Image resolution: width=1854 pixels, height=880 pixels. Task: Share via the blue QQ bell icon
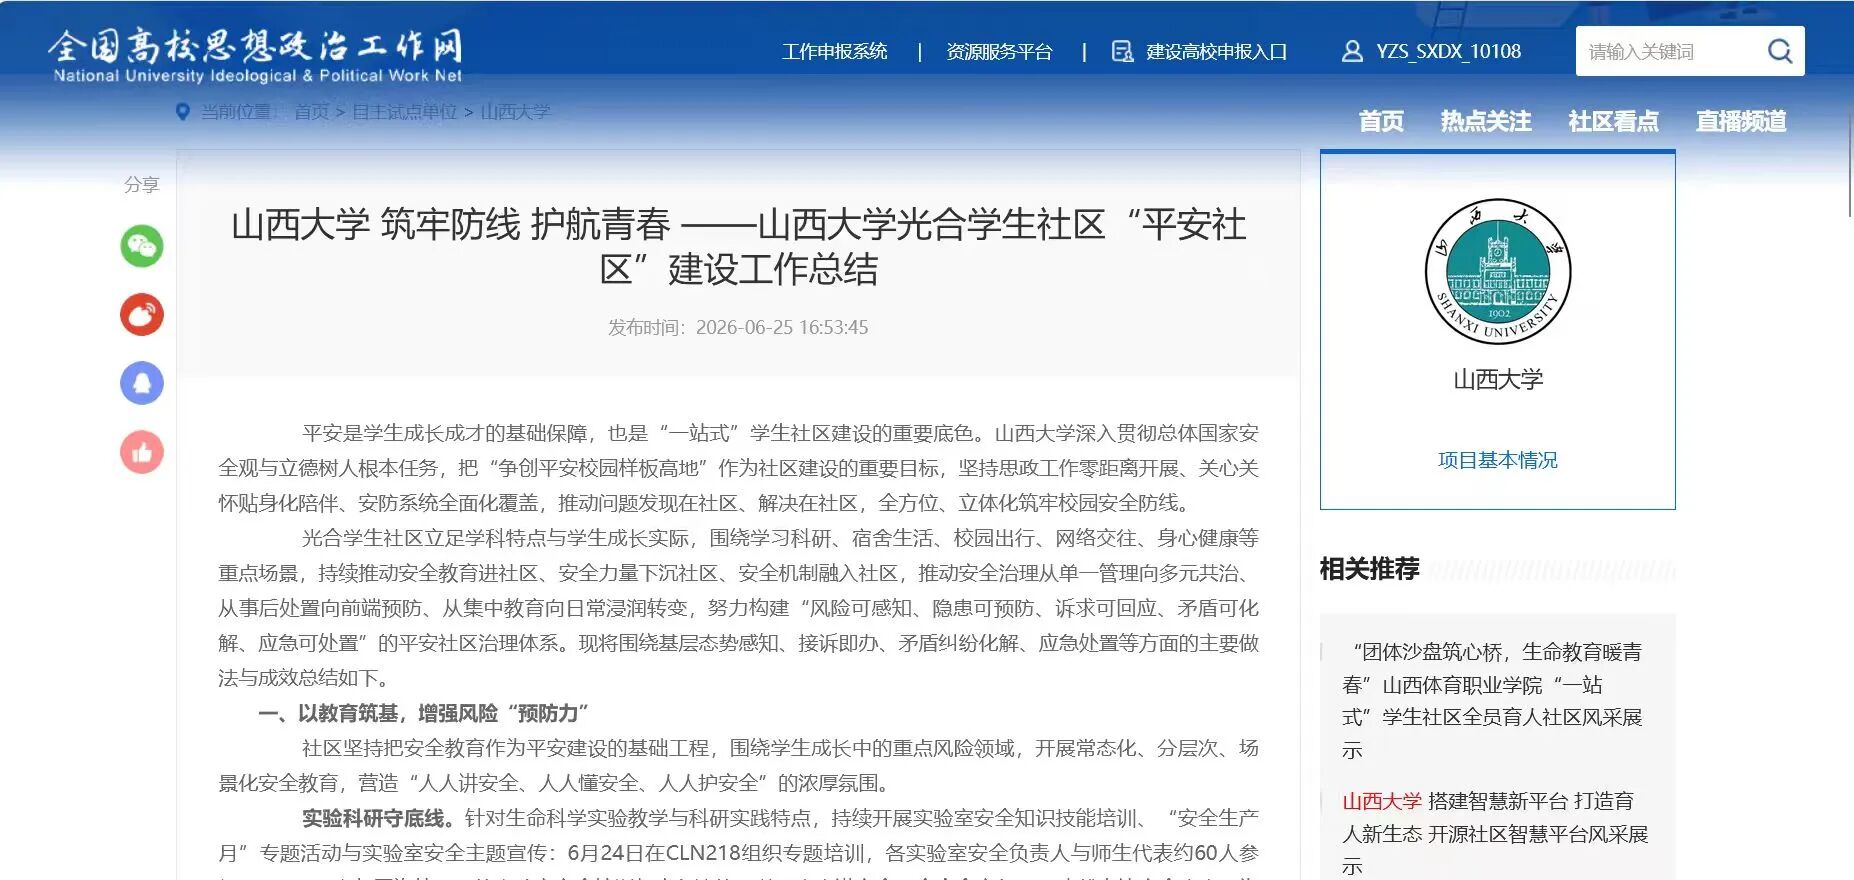click(142, 383)
